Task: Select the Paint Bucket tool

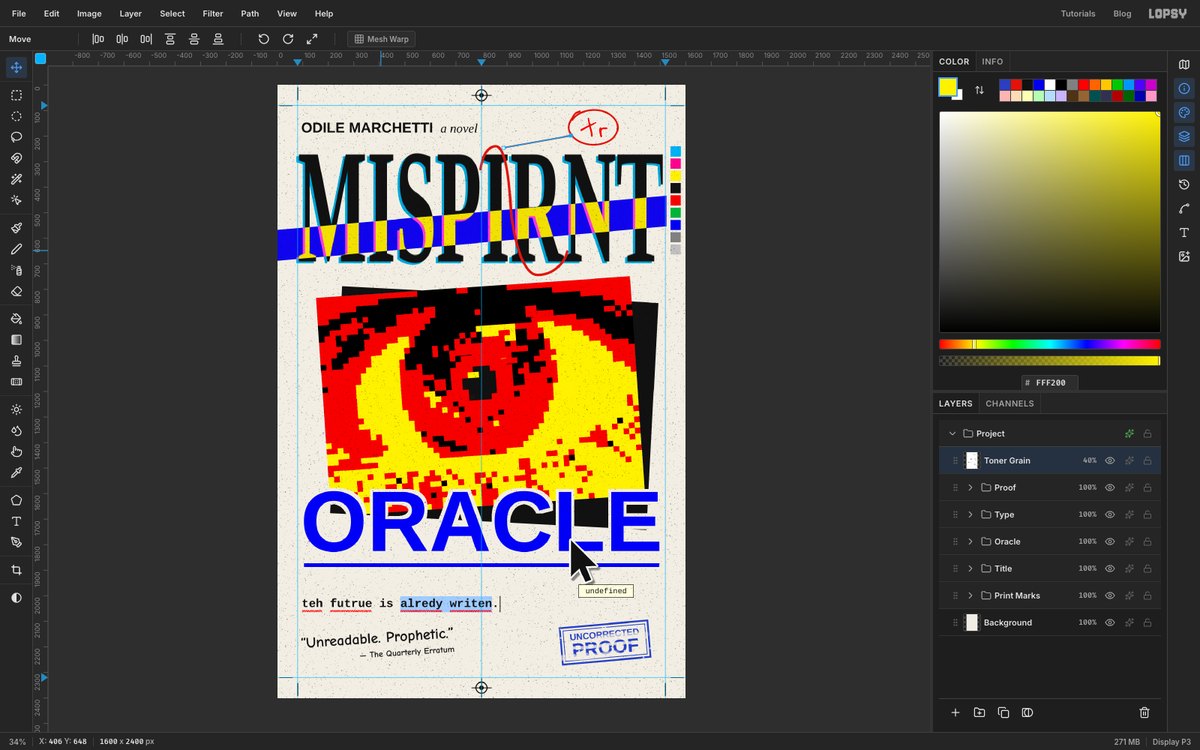Action: 16,319
